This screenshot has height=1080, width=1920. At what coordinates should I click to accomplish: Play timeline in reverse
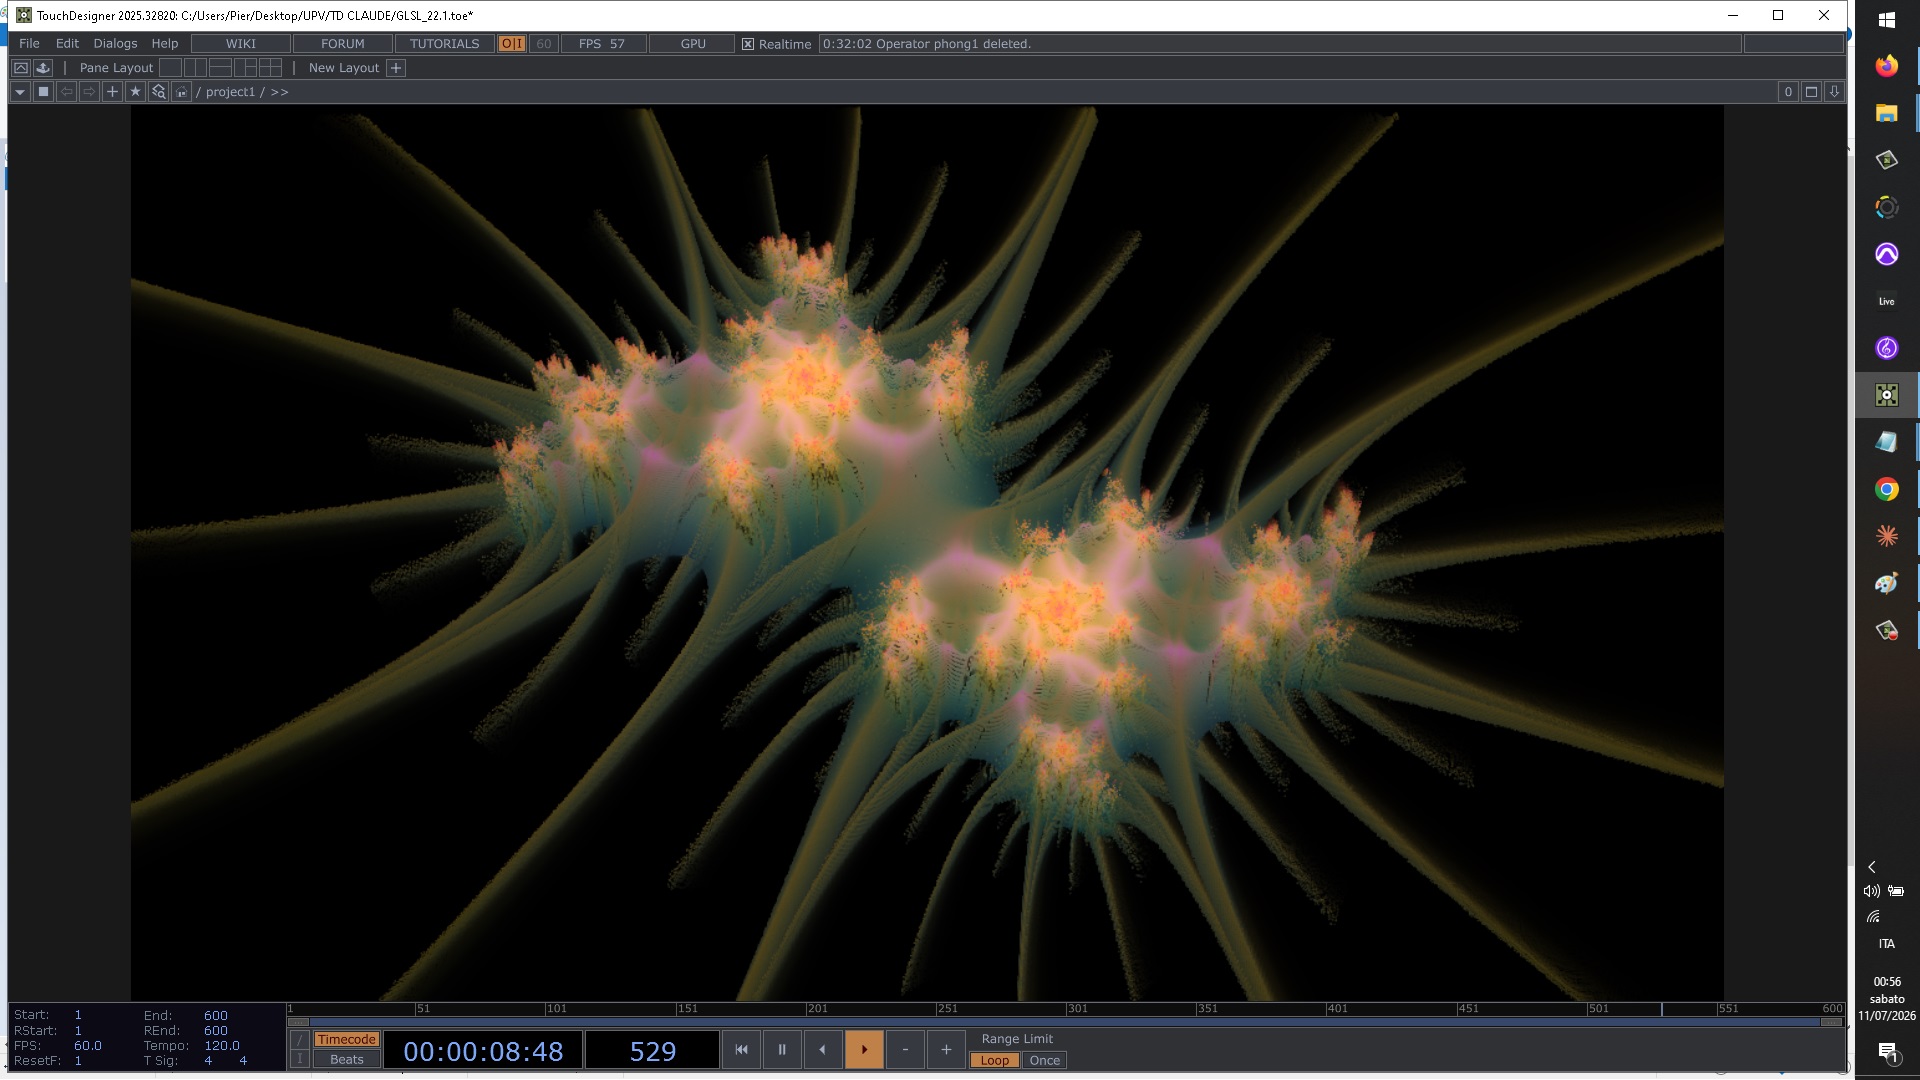click(823, 1049)
